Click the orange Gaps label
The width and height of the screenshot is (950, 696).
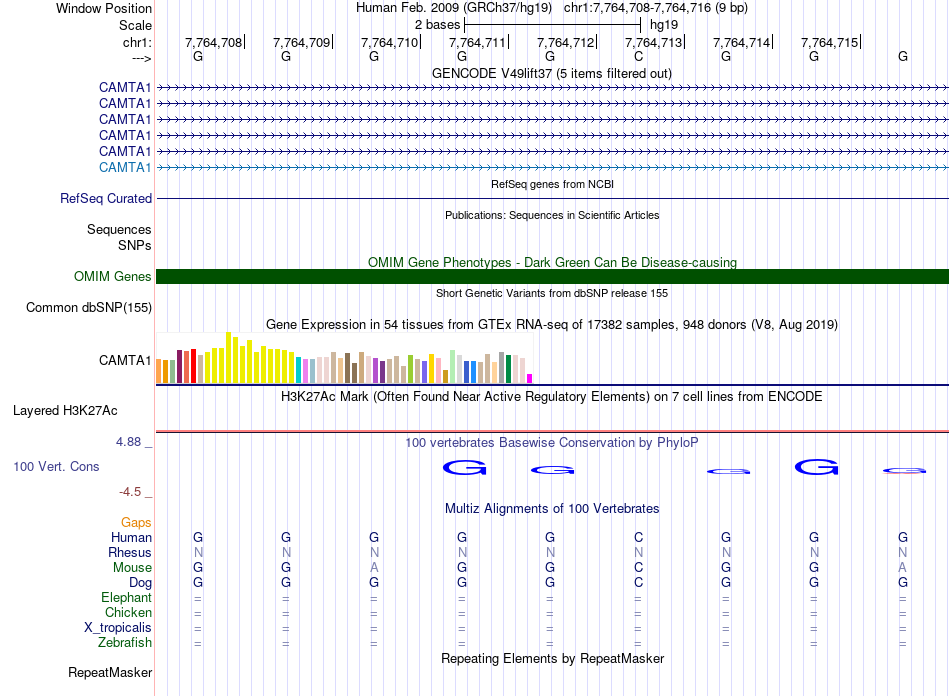coord(136,523)
